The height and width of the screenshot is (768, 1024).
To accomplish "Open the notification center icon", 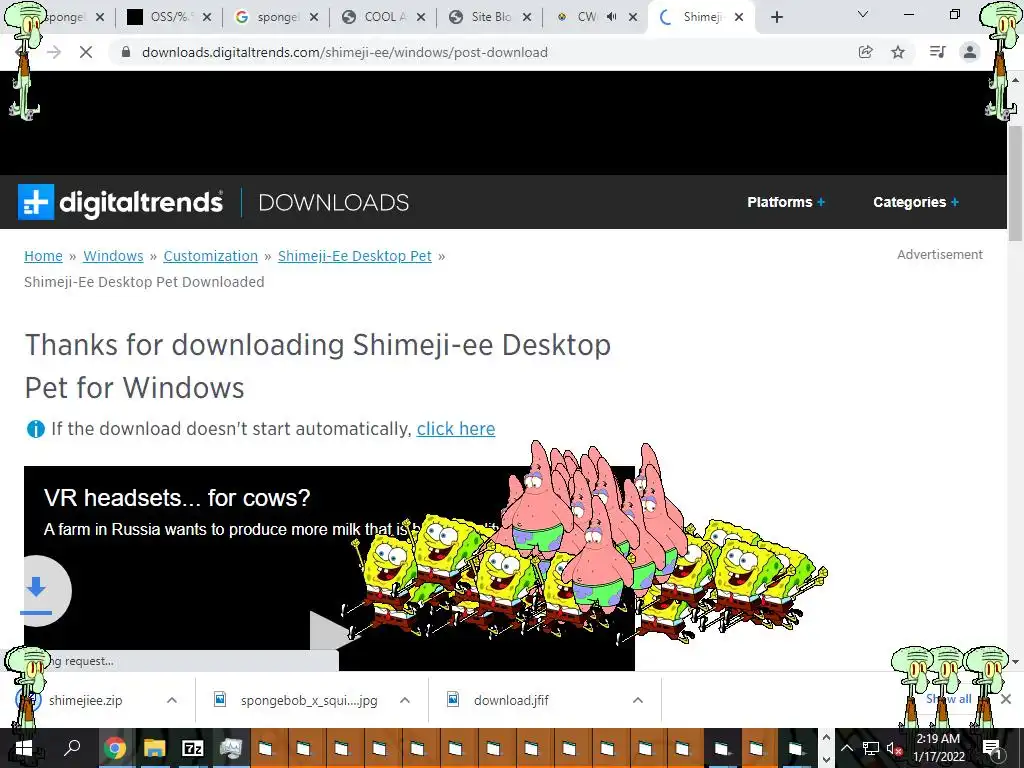I will tap(991, 748).
